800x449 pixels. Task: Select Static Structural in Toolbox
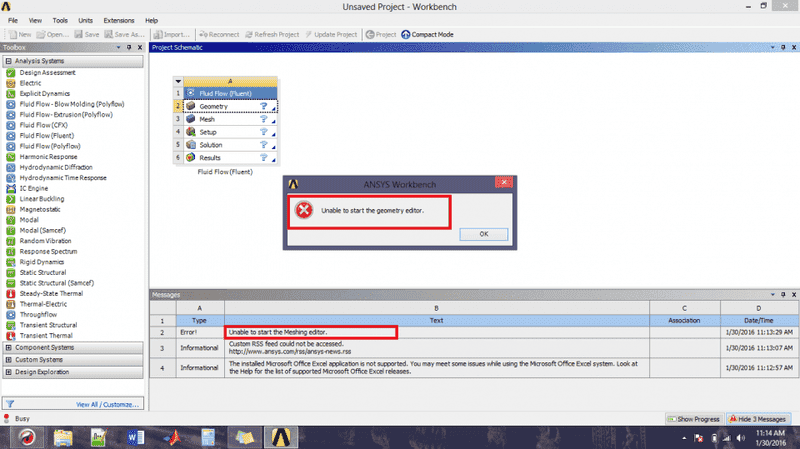tap(43, 273)
